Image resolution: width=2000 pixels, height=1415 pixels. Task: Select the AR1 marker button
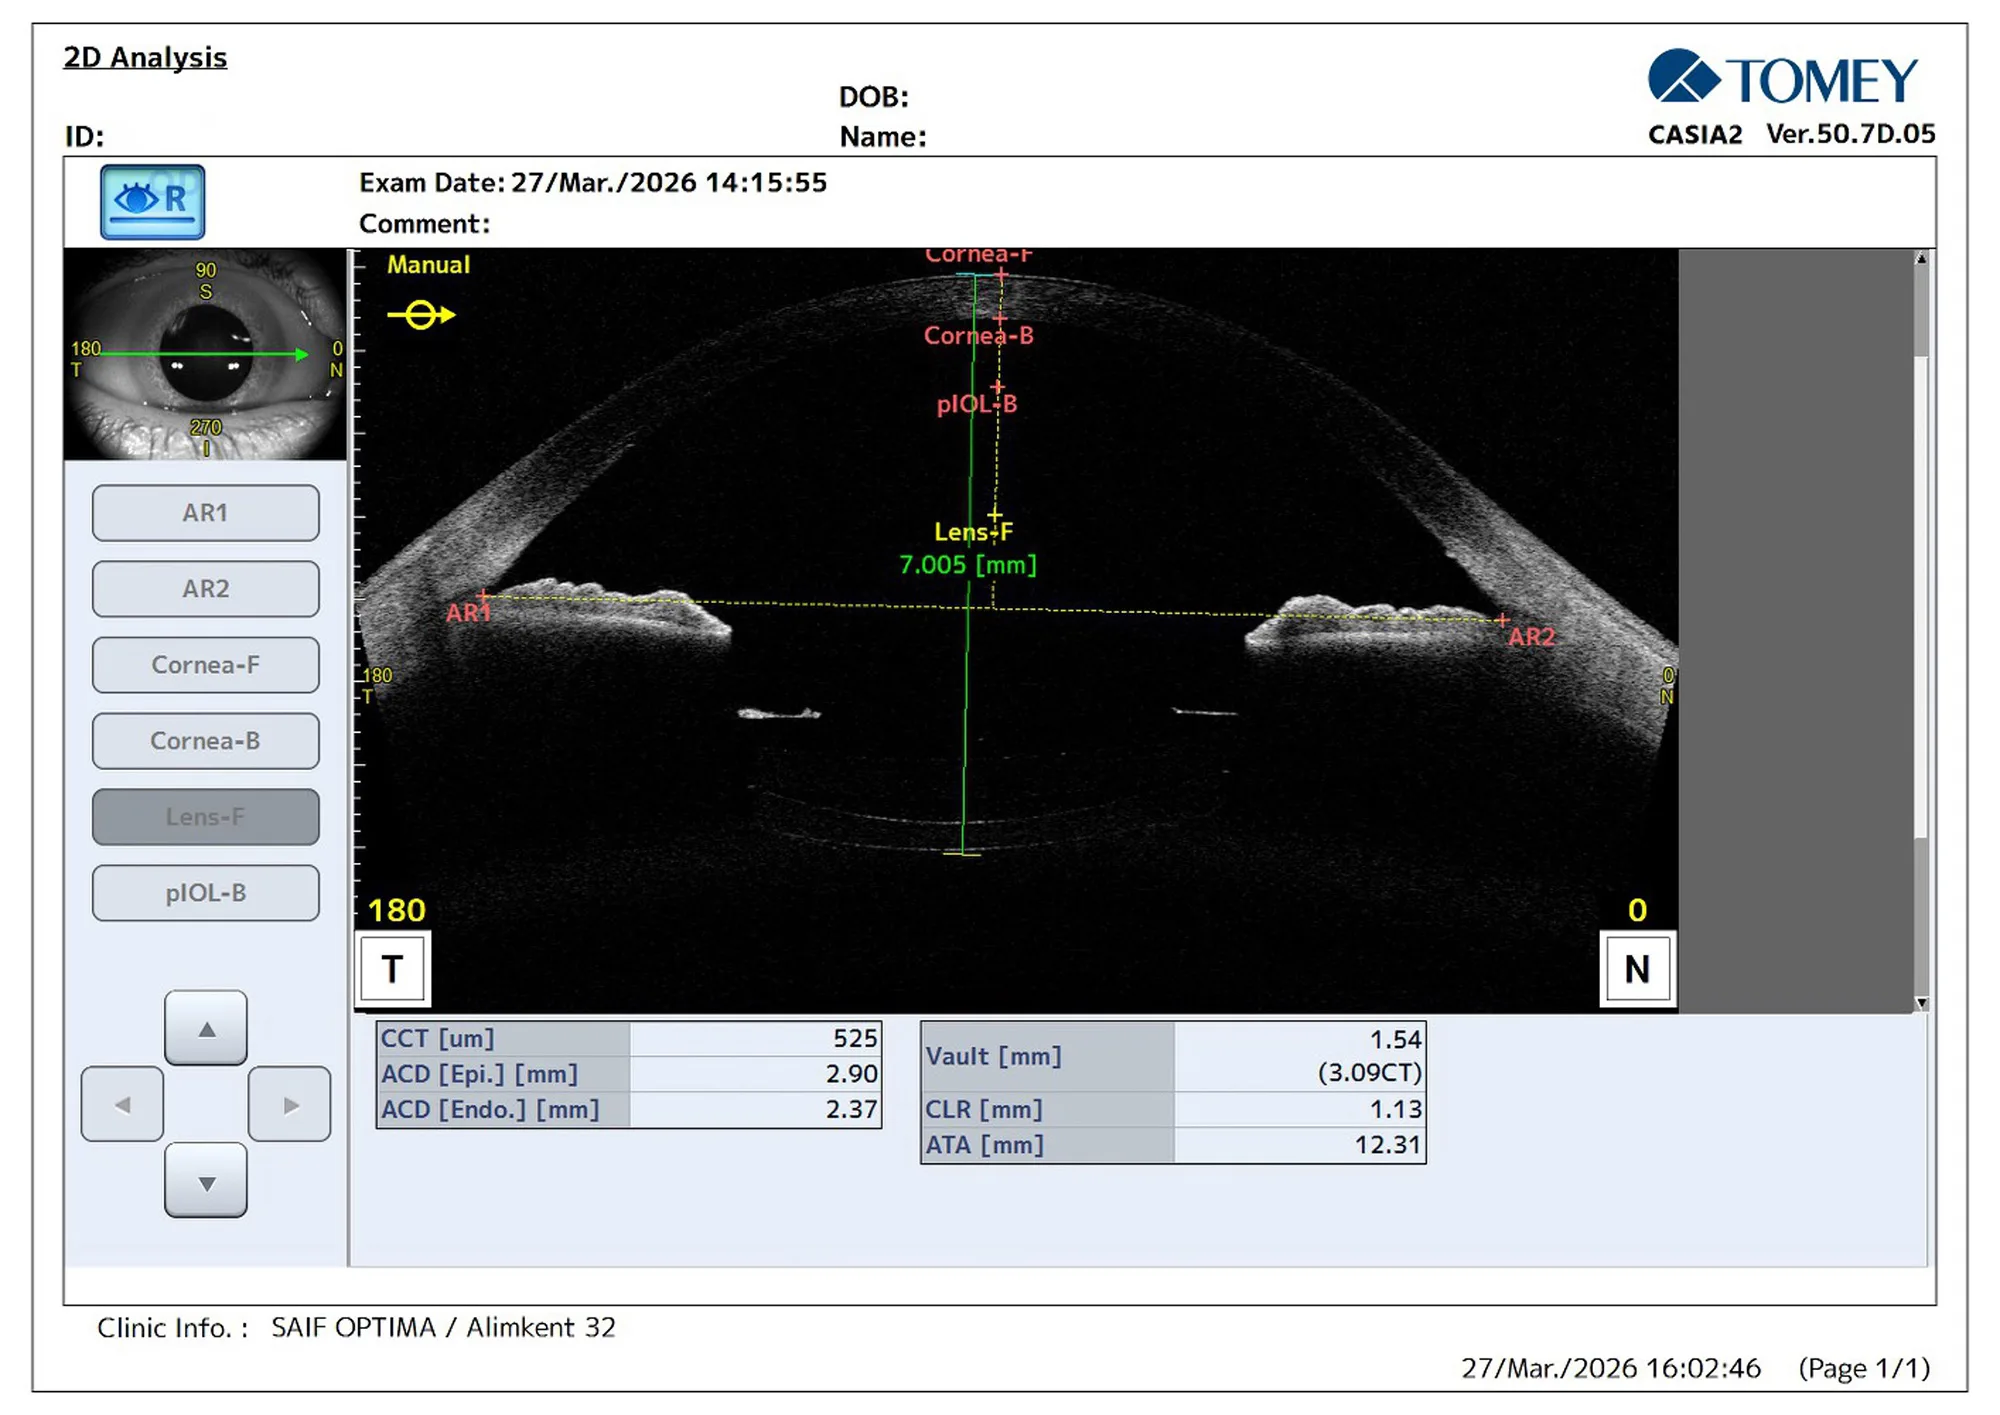coord(206,513)
